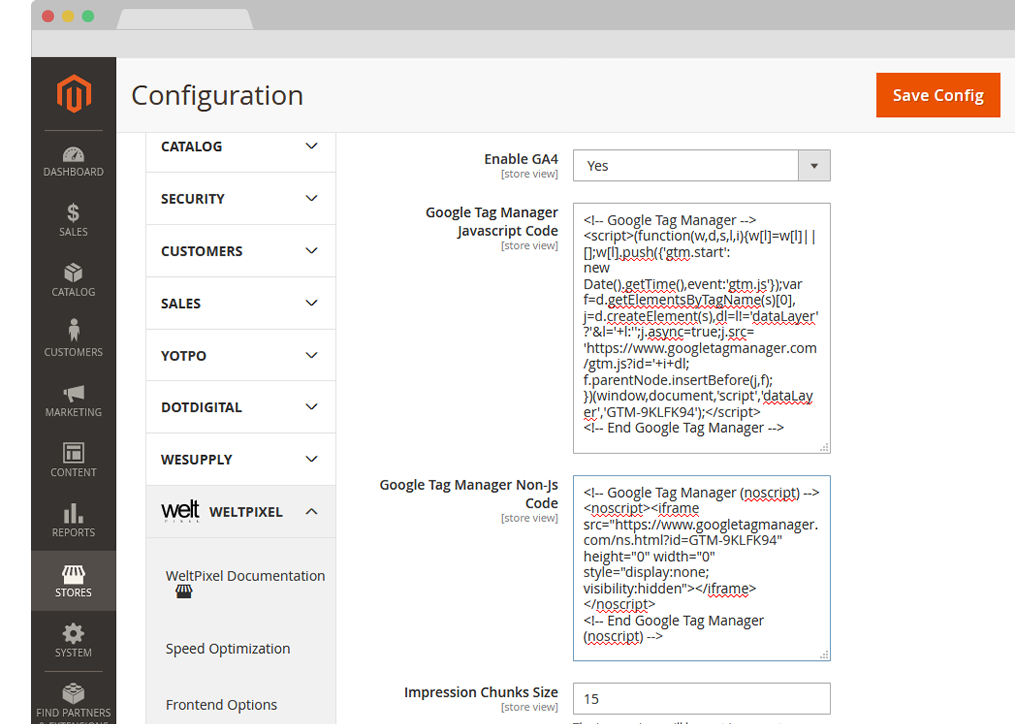This screenshot has height=724, width=1015.
Task: Open the Content layout icon
Action: [x=73, y=453]
